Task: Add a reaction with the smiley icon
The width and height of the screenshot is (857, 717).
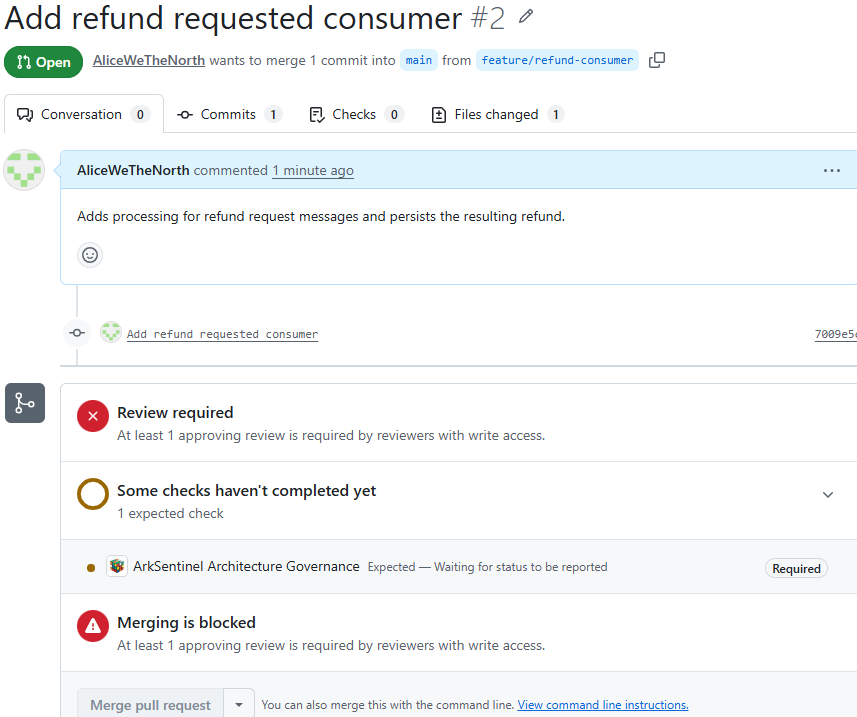Action: [90, 255]
